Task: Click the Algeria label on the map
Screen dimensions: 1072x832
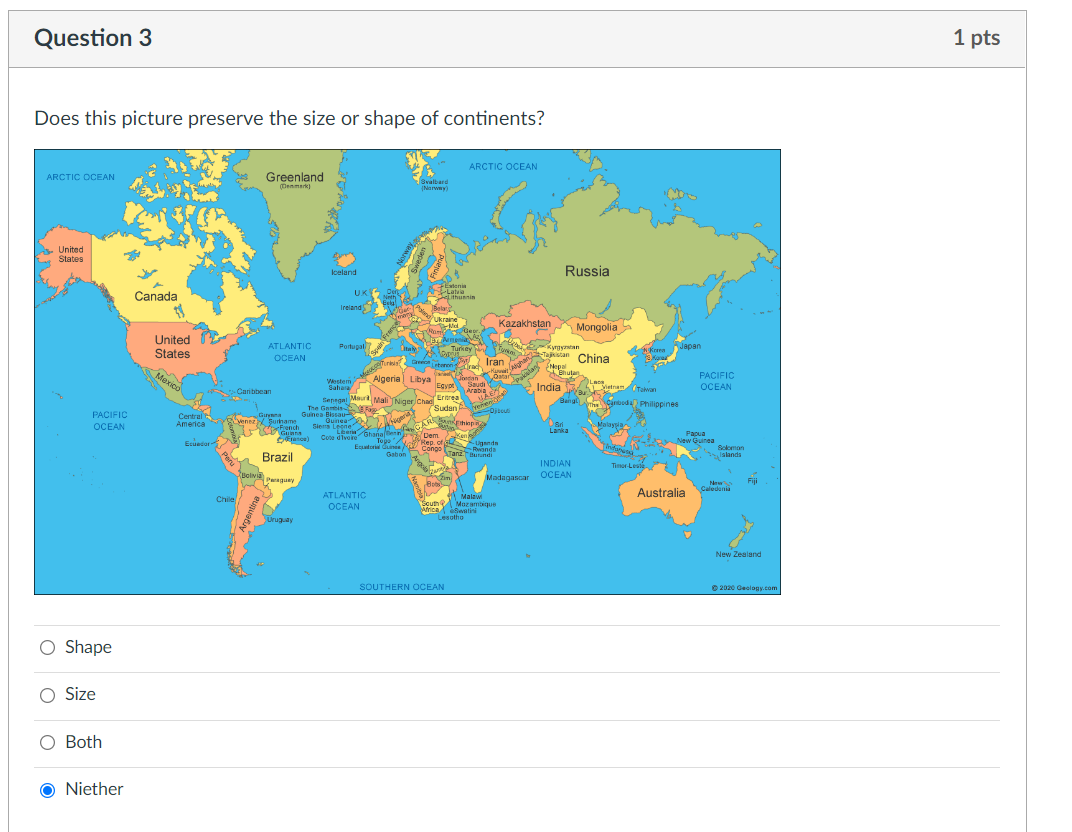Action: 387,379
